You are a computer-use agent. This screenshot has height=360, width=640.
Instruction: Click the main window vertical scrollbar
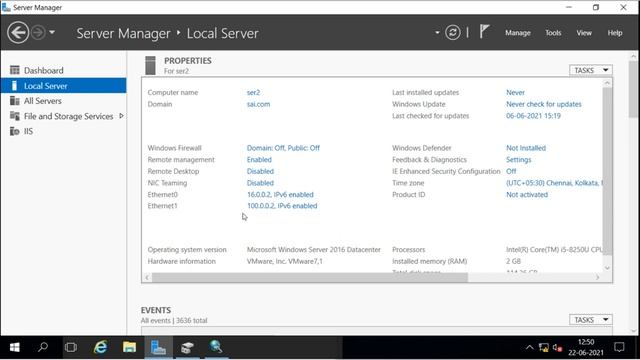pyautogui.click(x=633, y=89)
